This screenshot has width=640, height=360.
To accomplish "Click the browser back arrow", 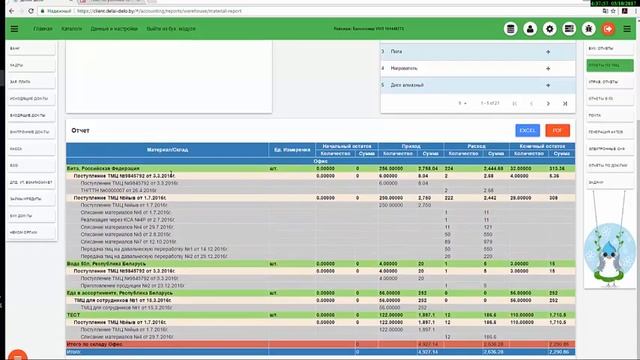I will [11, 11].
